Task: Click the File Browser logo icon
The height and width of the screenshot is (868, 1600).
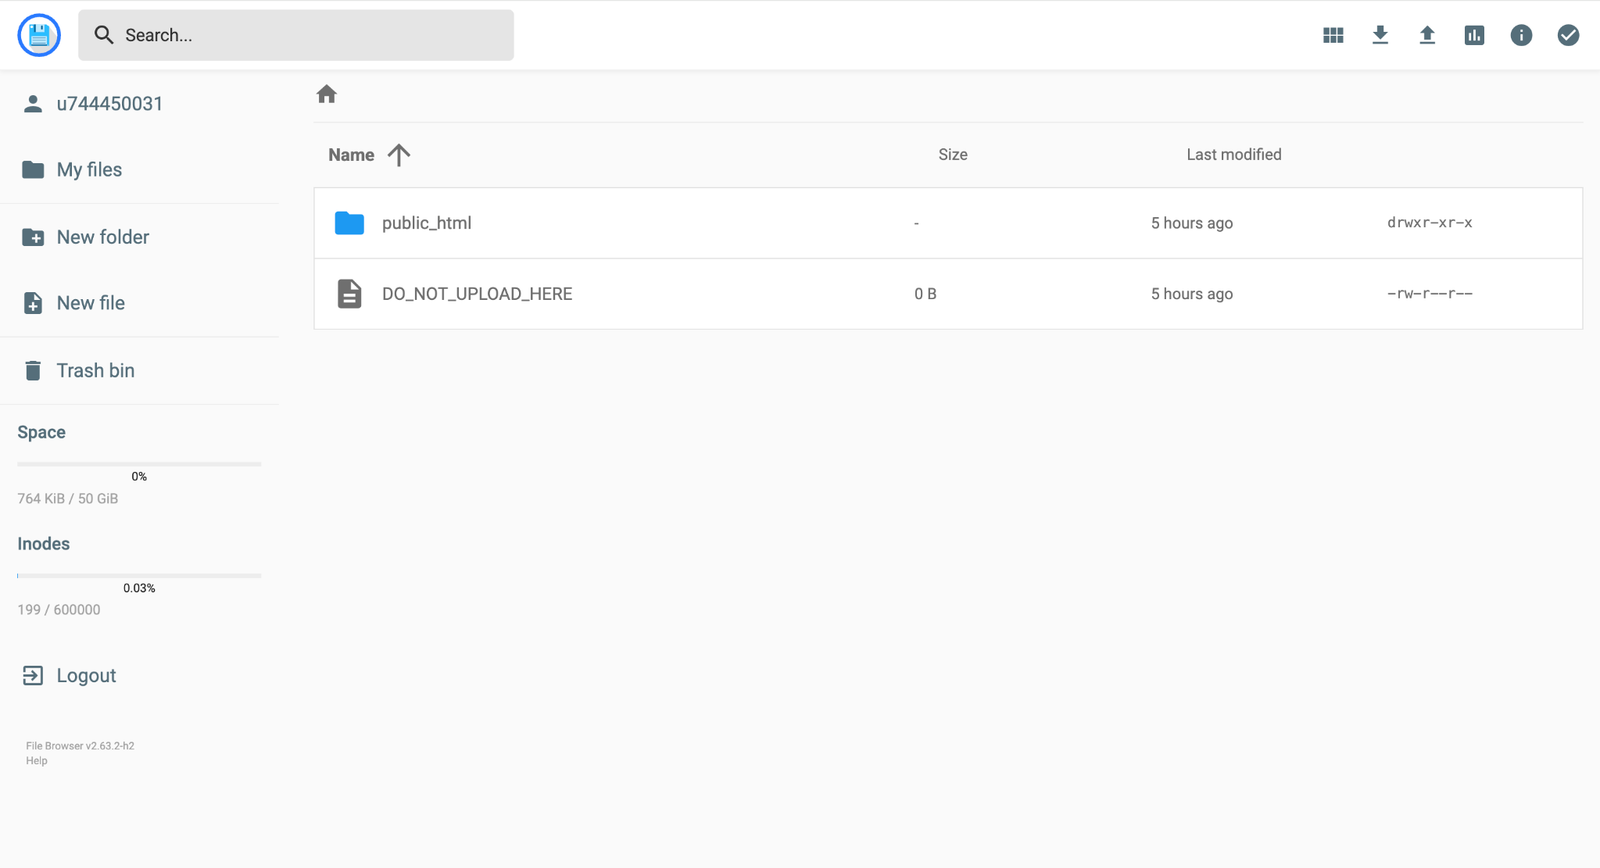Action: [x=39, y=35]
